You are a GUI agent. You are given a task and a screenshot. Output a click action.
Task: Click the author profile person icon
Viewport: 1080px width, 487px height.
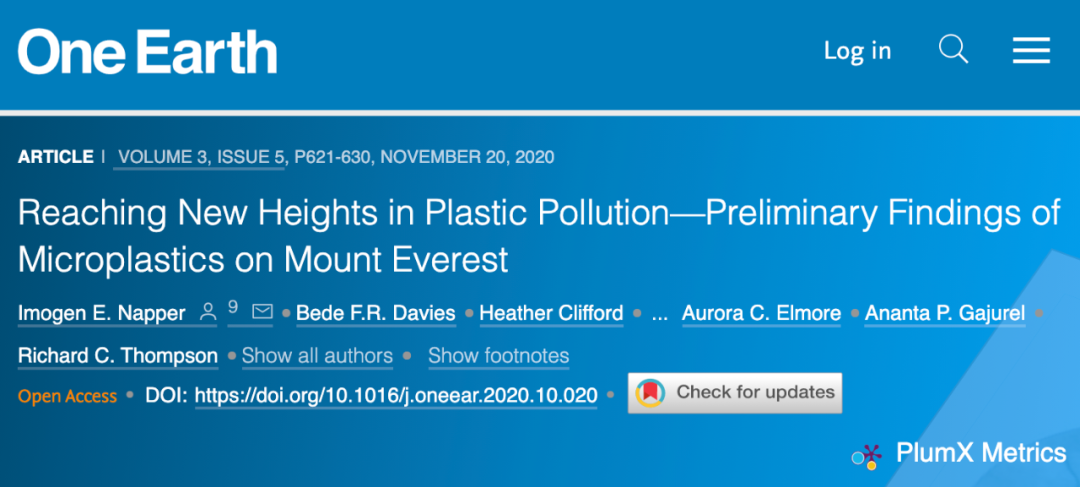tap(208, 313)
